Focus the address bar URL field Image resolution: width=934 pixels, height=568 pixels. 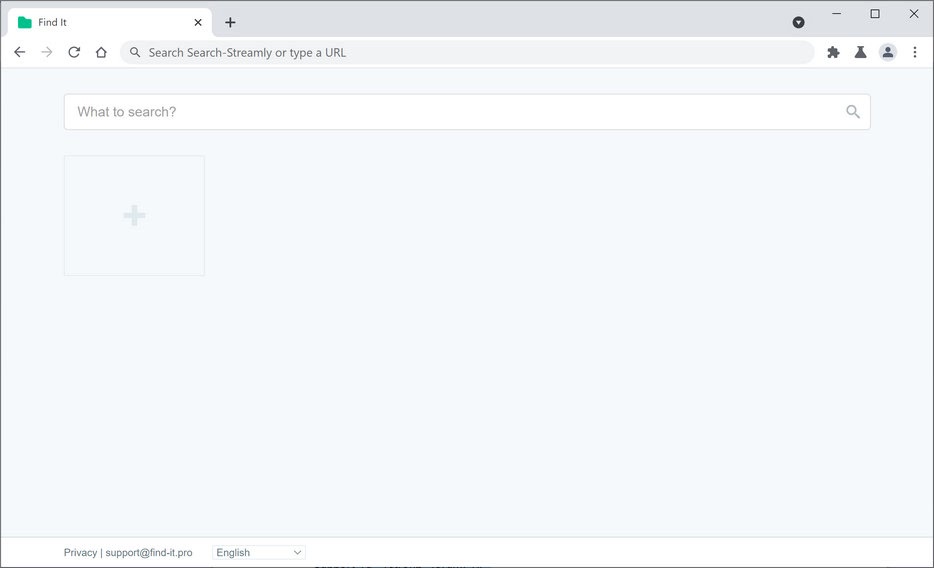pyautogui.click(x=467, y=52)
